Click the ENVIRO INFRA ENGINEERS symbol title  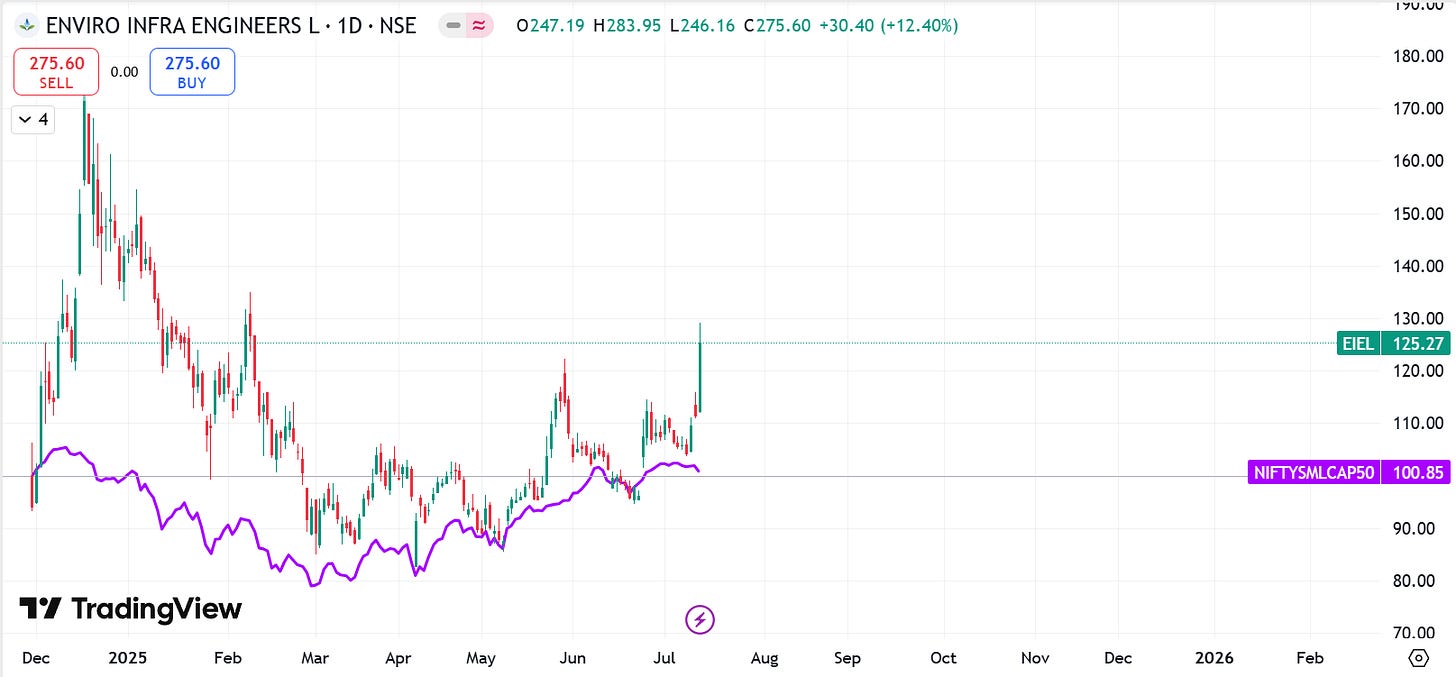231,26
